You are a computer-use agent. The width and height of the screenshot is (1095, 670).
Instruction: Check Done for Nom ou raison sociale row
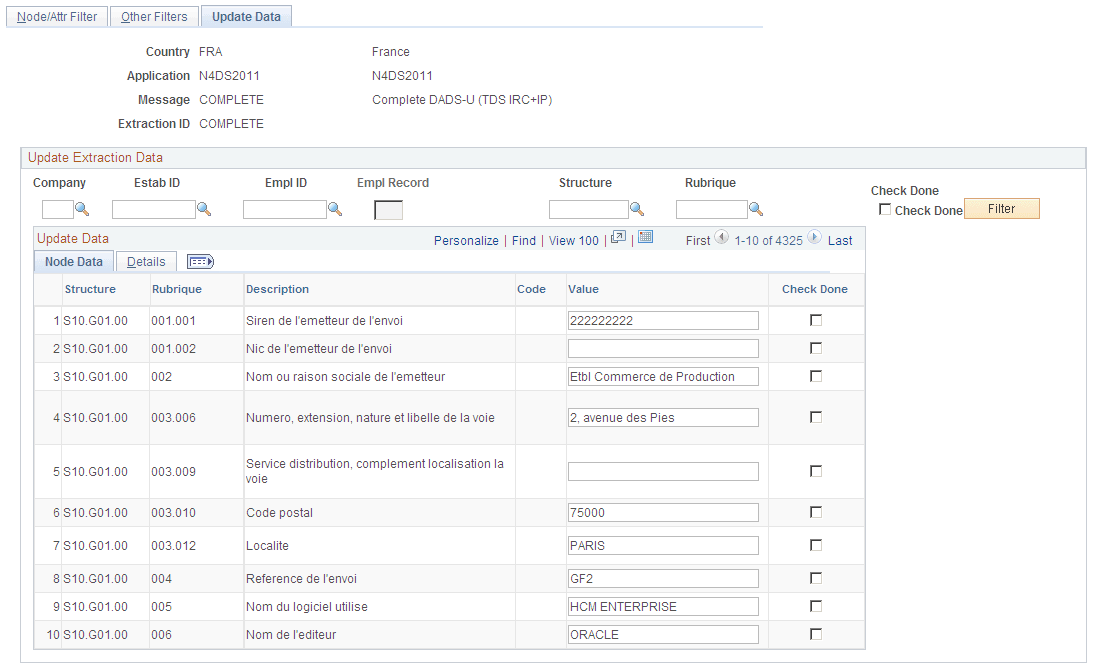[816, 376]
